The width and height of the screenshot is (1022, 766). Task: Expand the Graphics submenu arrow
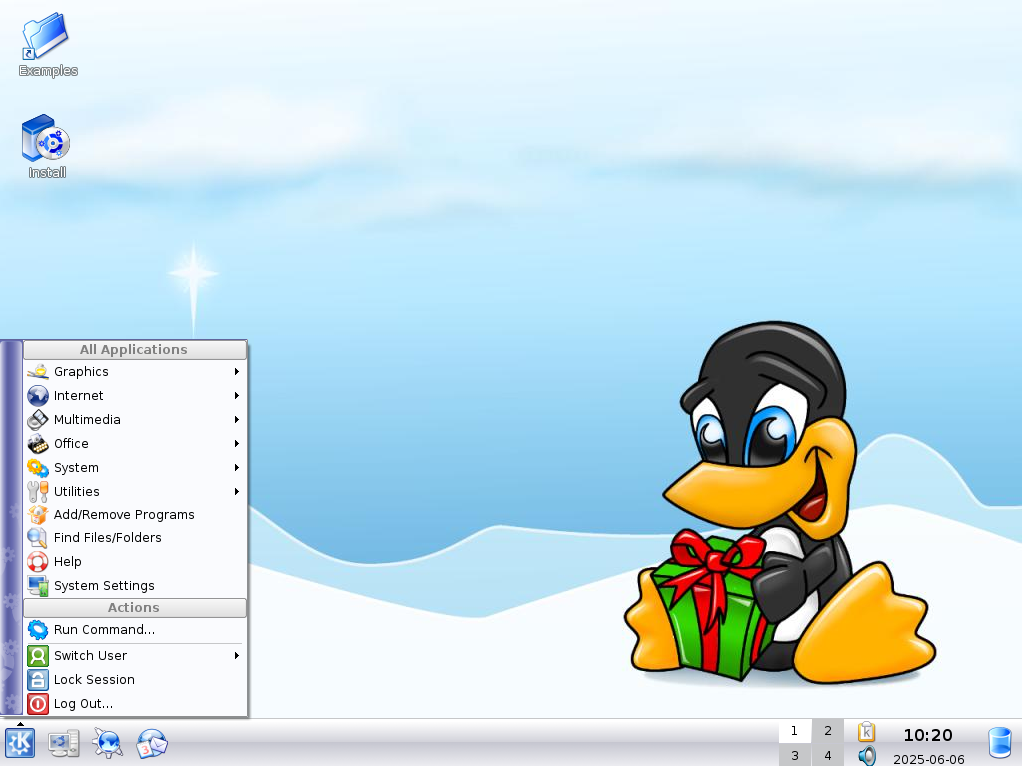[x=237, y=372]
